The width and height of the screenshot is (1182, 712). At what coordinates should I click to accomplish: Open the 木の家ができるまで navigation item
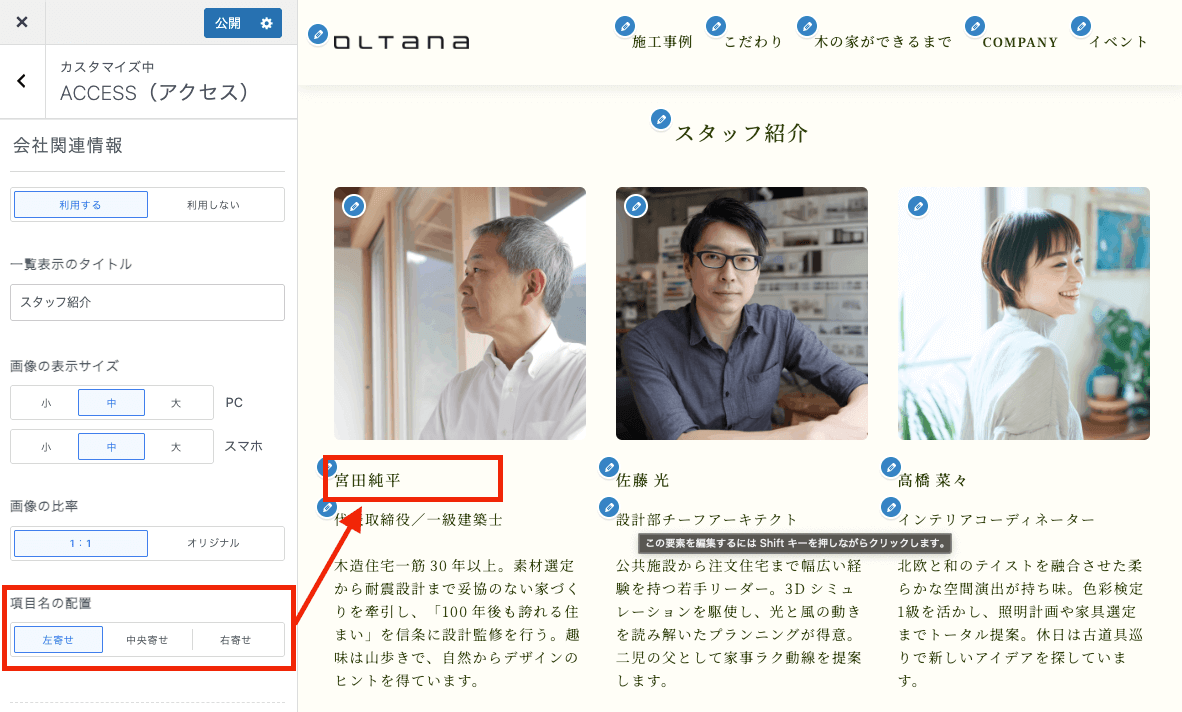[x=883, y=42]
